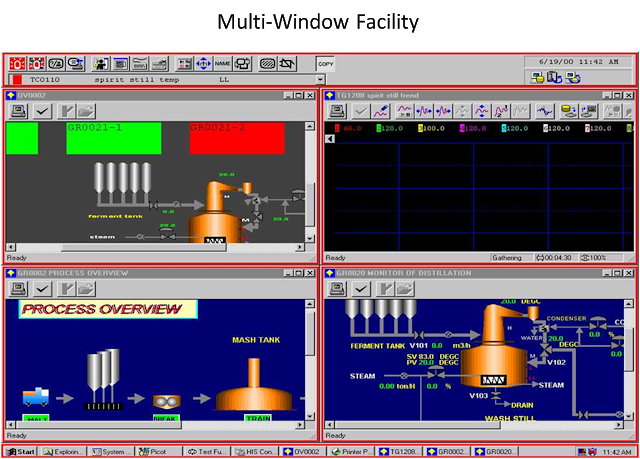Click the OV0002 window horizontal scrollbar
The image size is (640, 459).
point(150,246)
